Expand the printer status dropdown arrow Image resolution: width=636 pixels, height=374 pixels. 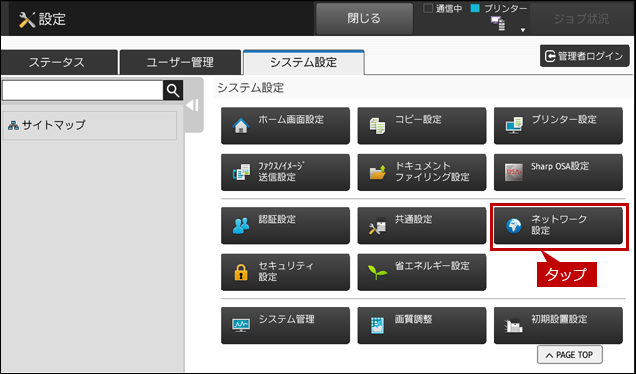click(523, 30)
